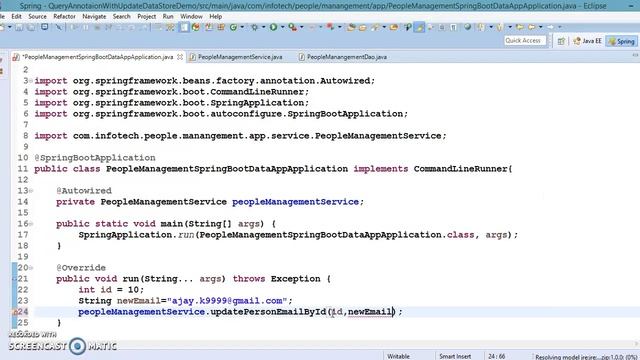640x360 pixels.
Task: Open the Debug configurations dropdown arrow
Action: click(x=263, y=27)
